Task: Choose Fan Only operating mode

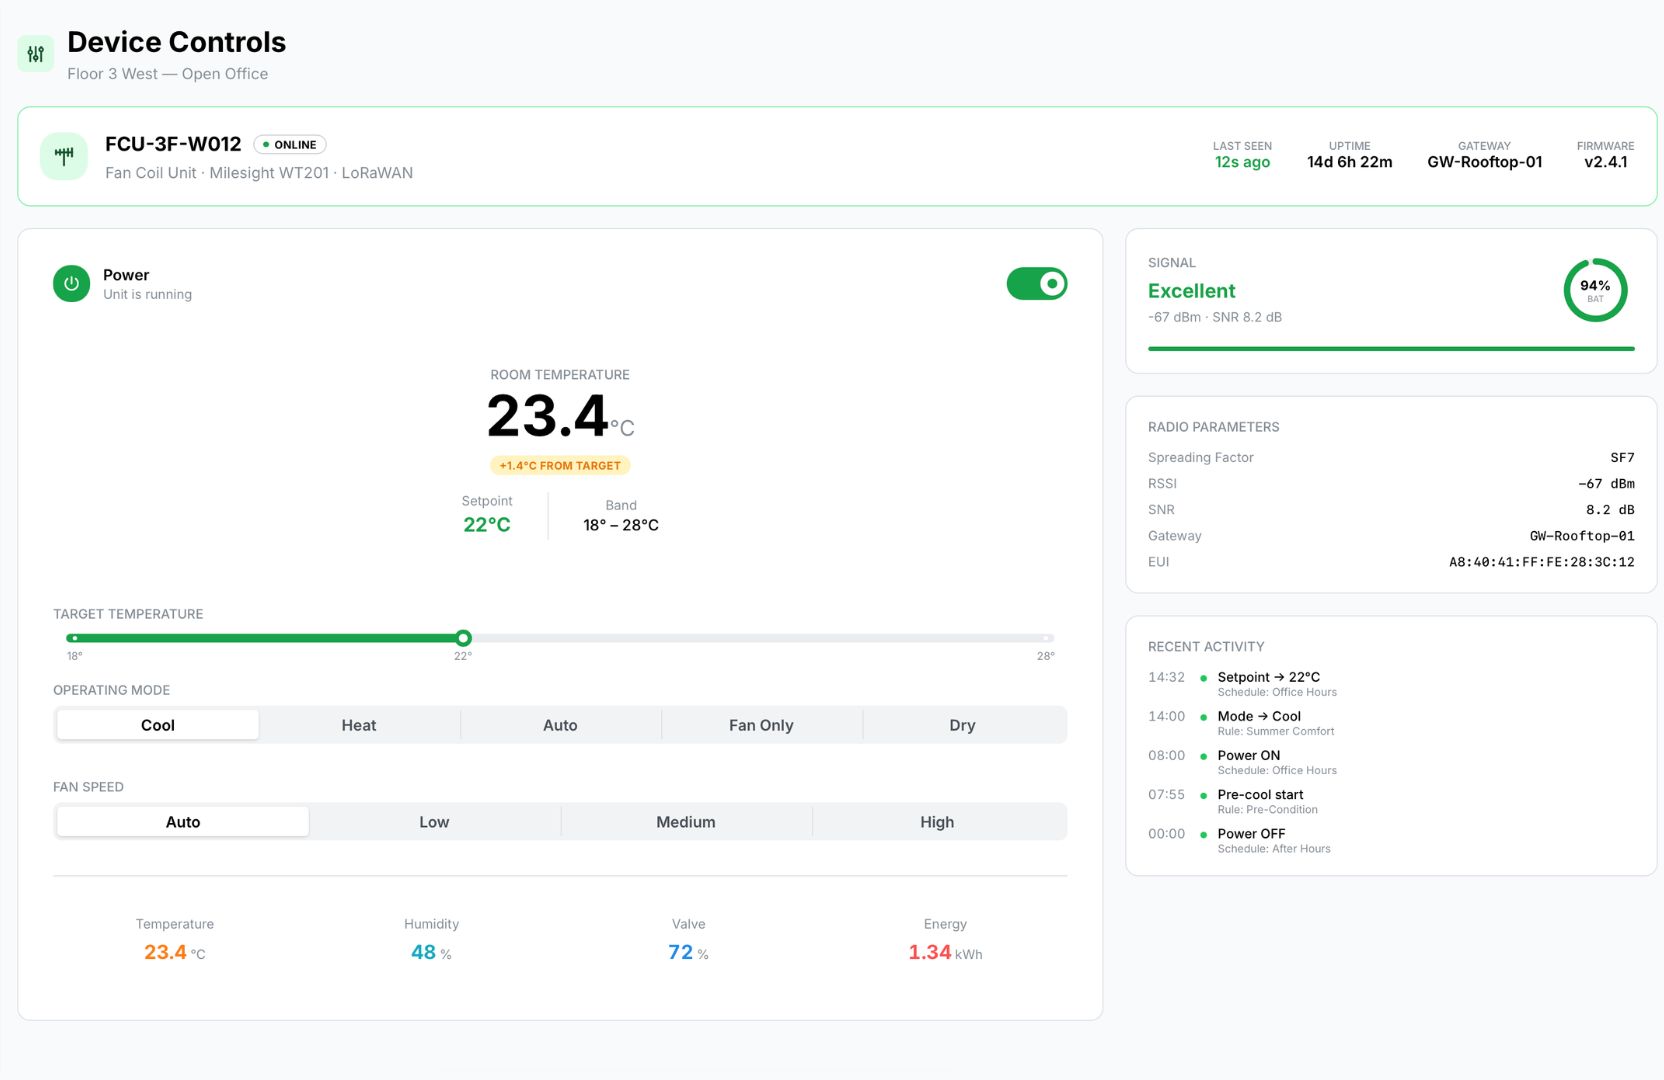Action: [x=761, y=725]
